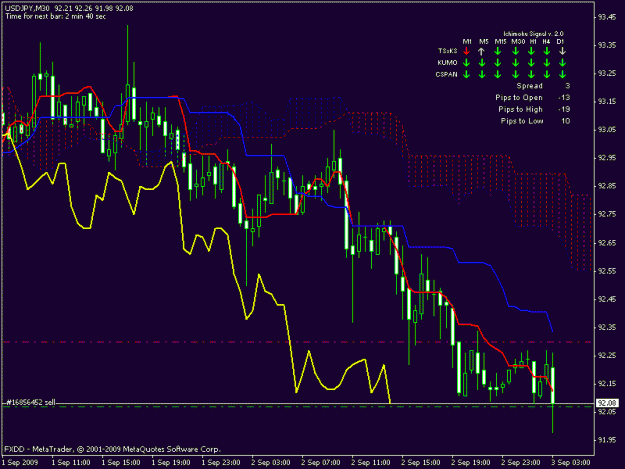Select the KUMO M15 down arrow
The image size is (625, 469).
(x=497, y=63)
